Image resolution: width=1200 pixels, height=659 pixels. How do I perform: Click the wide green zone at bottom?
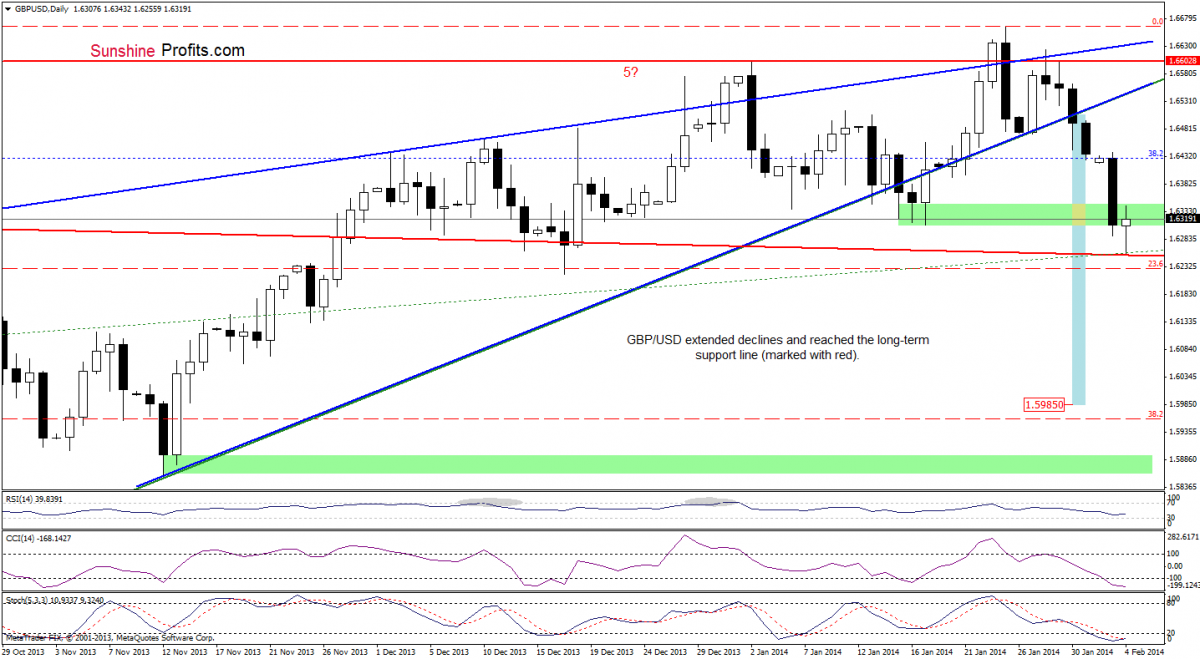(x=657, y=463)
